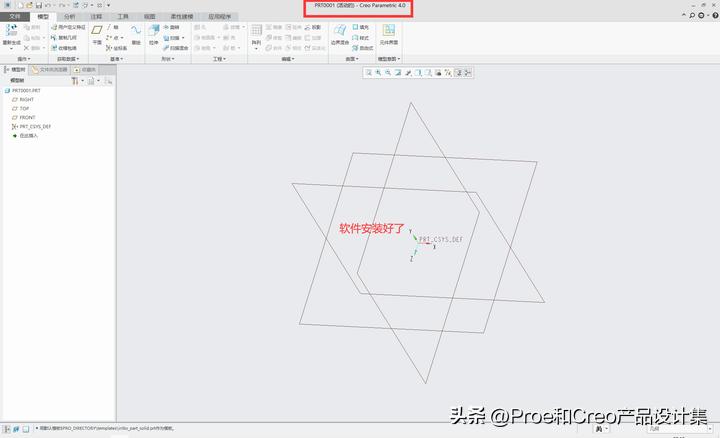The height and width of the screenshot is (438, 720).
Task: Open the search magnifier icon at top right
Action: 692,16
